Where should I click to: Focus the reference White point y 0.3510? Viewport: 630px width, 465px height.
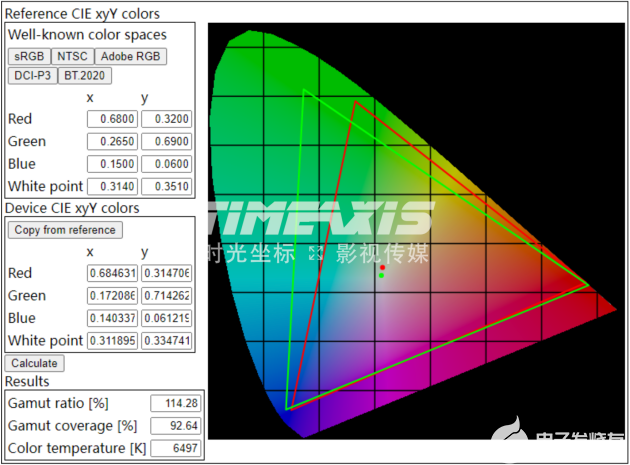pos(166,186)
